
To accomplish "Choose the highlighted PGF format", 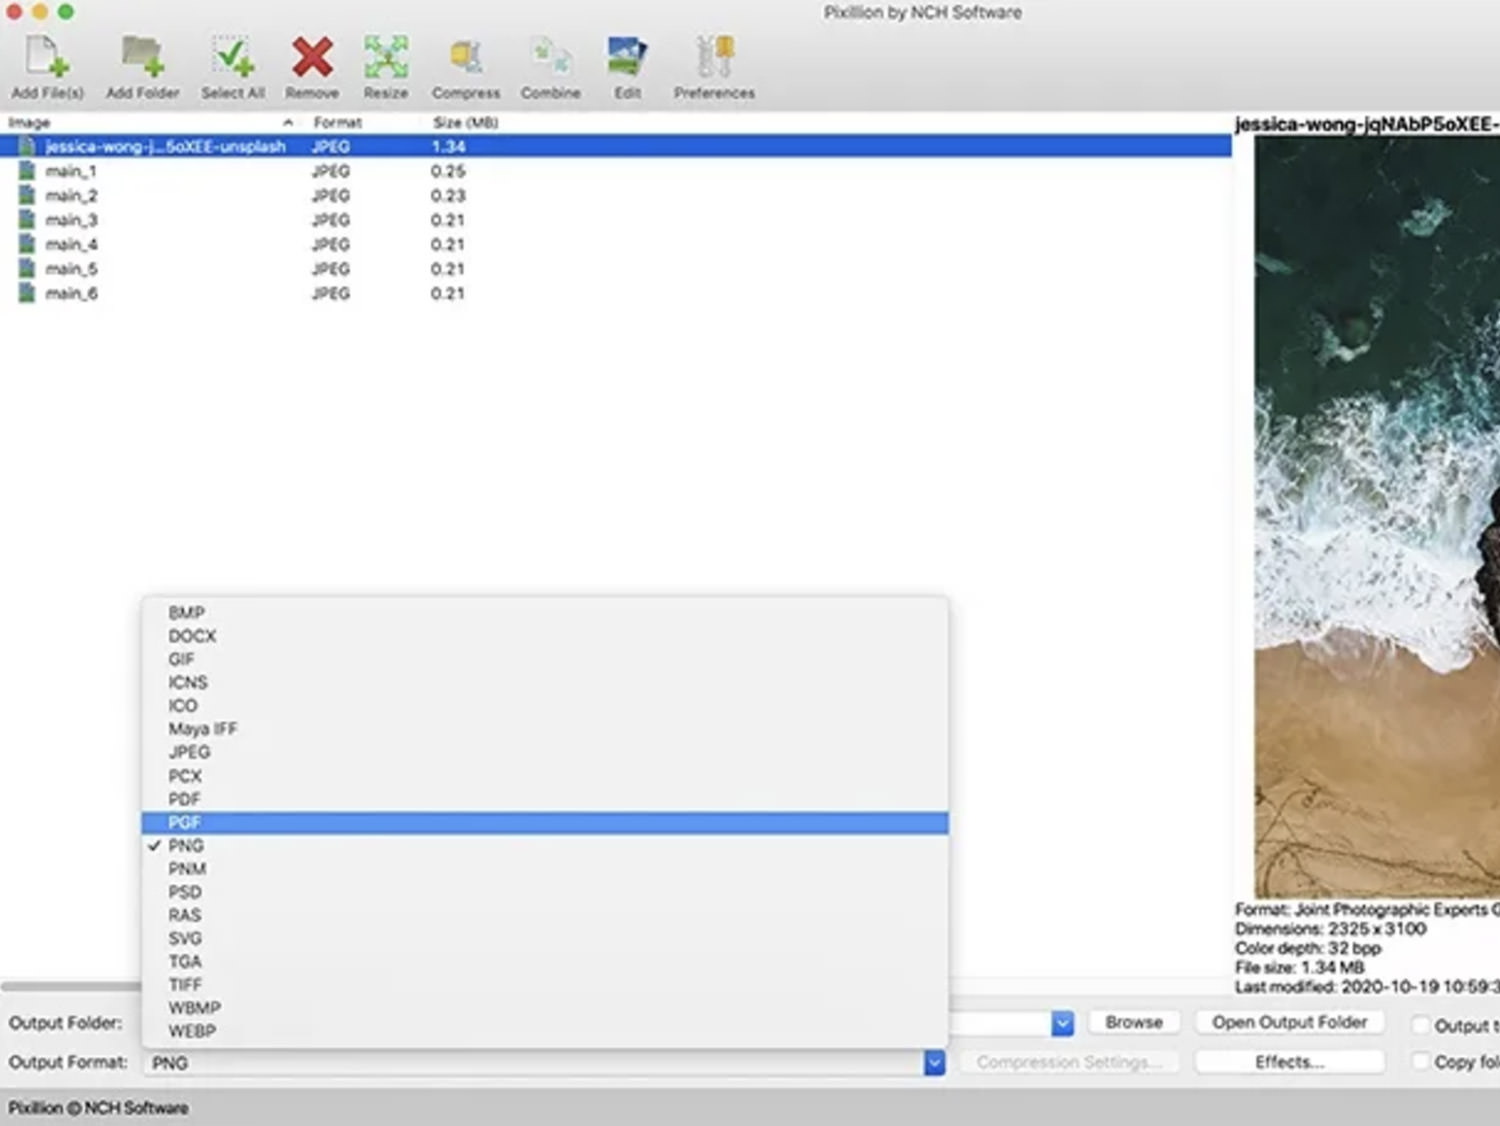I will tap(545, 822).
